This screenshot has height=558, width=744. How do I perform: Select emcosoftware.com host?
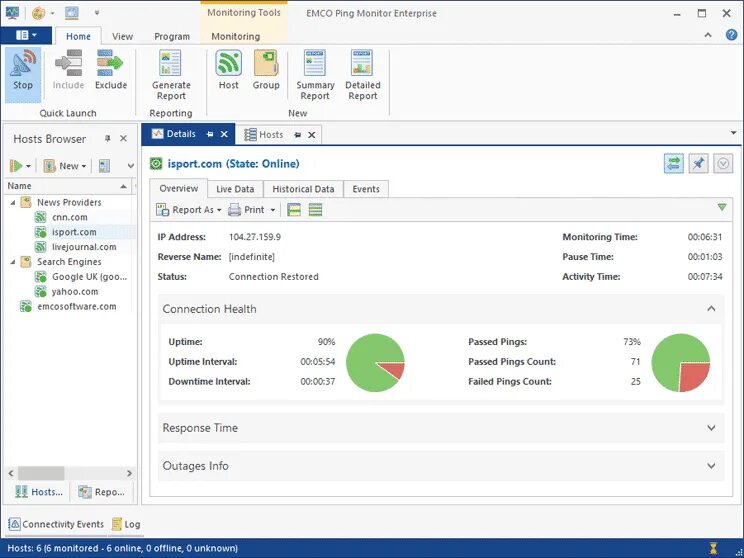coord(76,307)
